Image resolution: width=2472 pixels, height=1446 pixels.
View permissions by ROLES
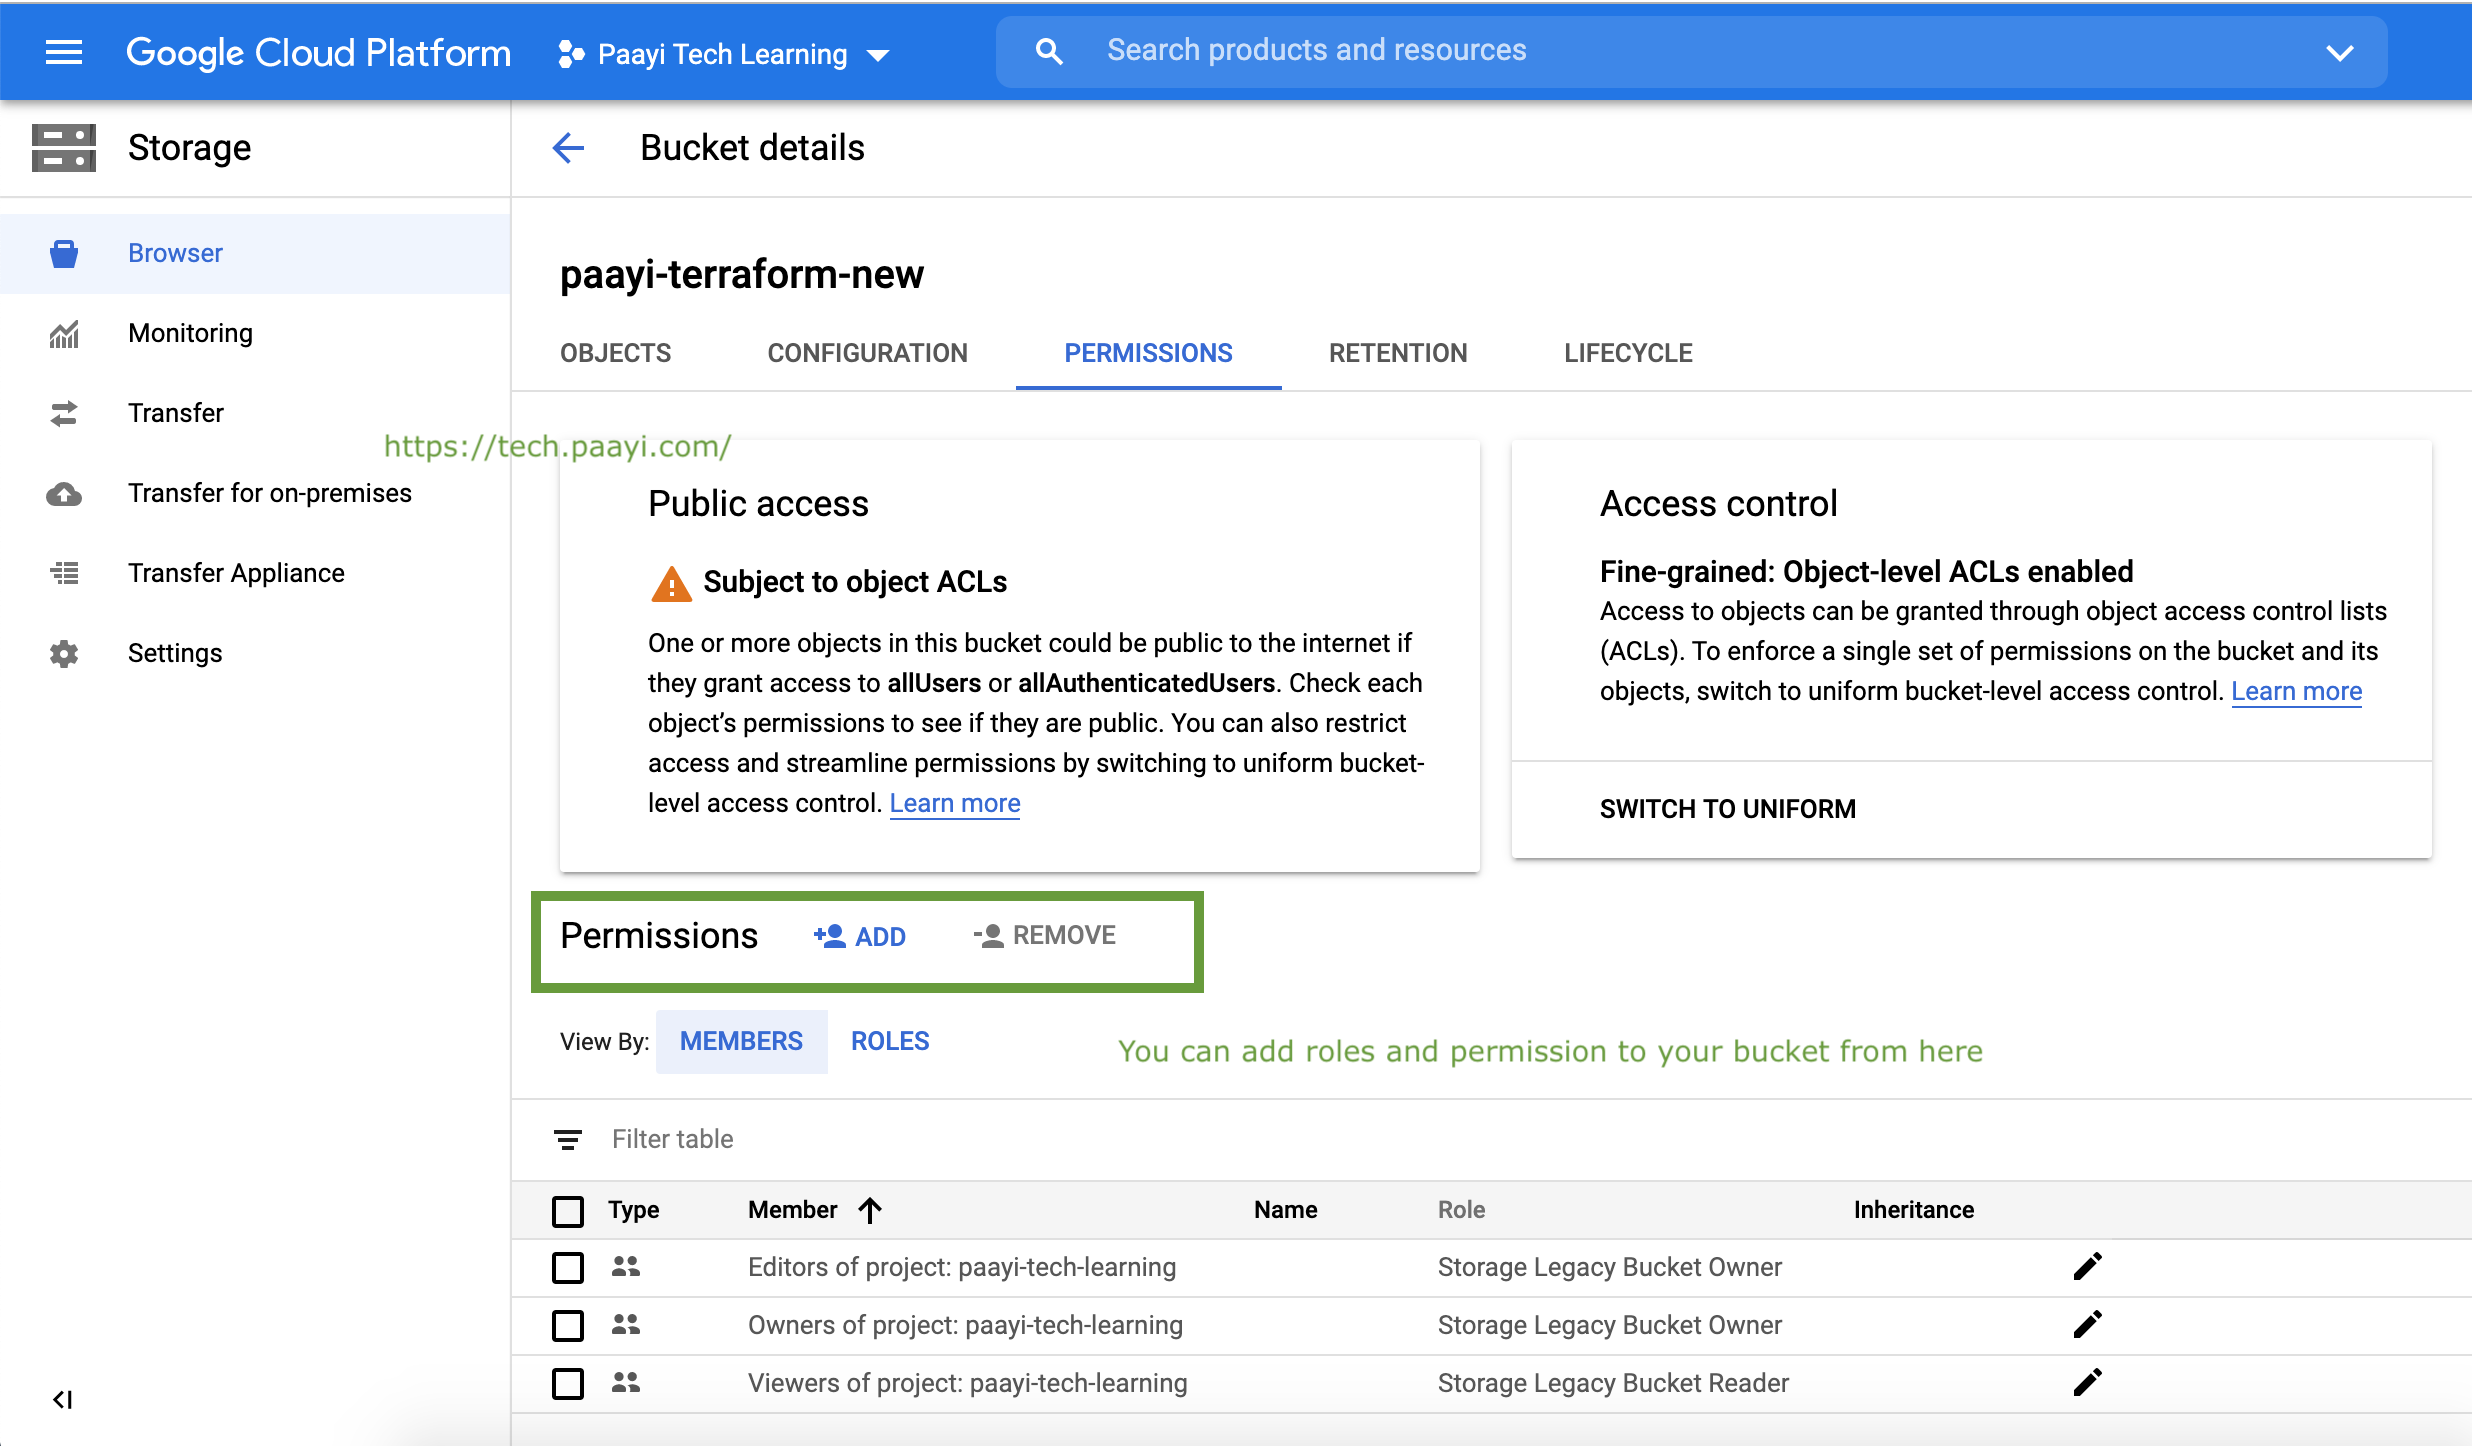click(x=890, y=1041)
